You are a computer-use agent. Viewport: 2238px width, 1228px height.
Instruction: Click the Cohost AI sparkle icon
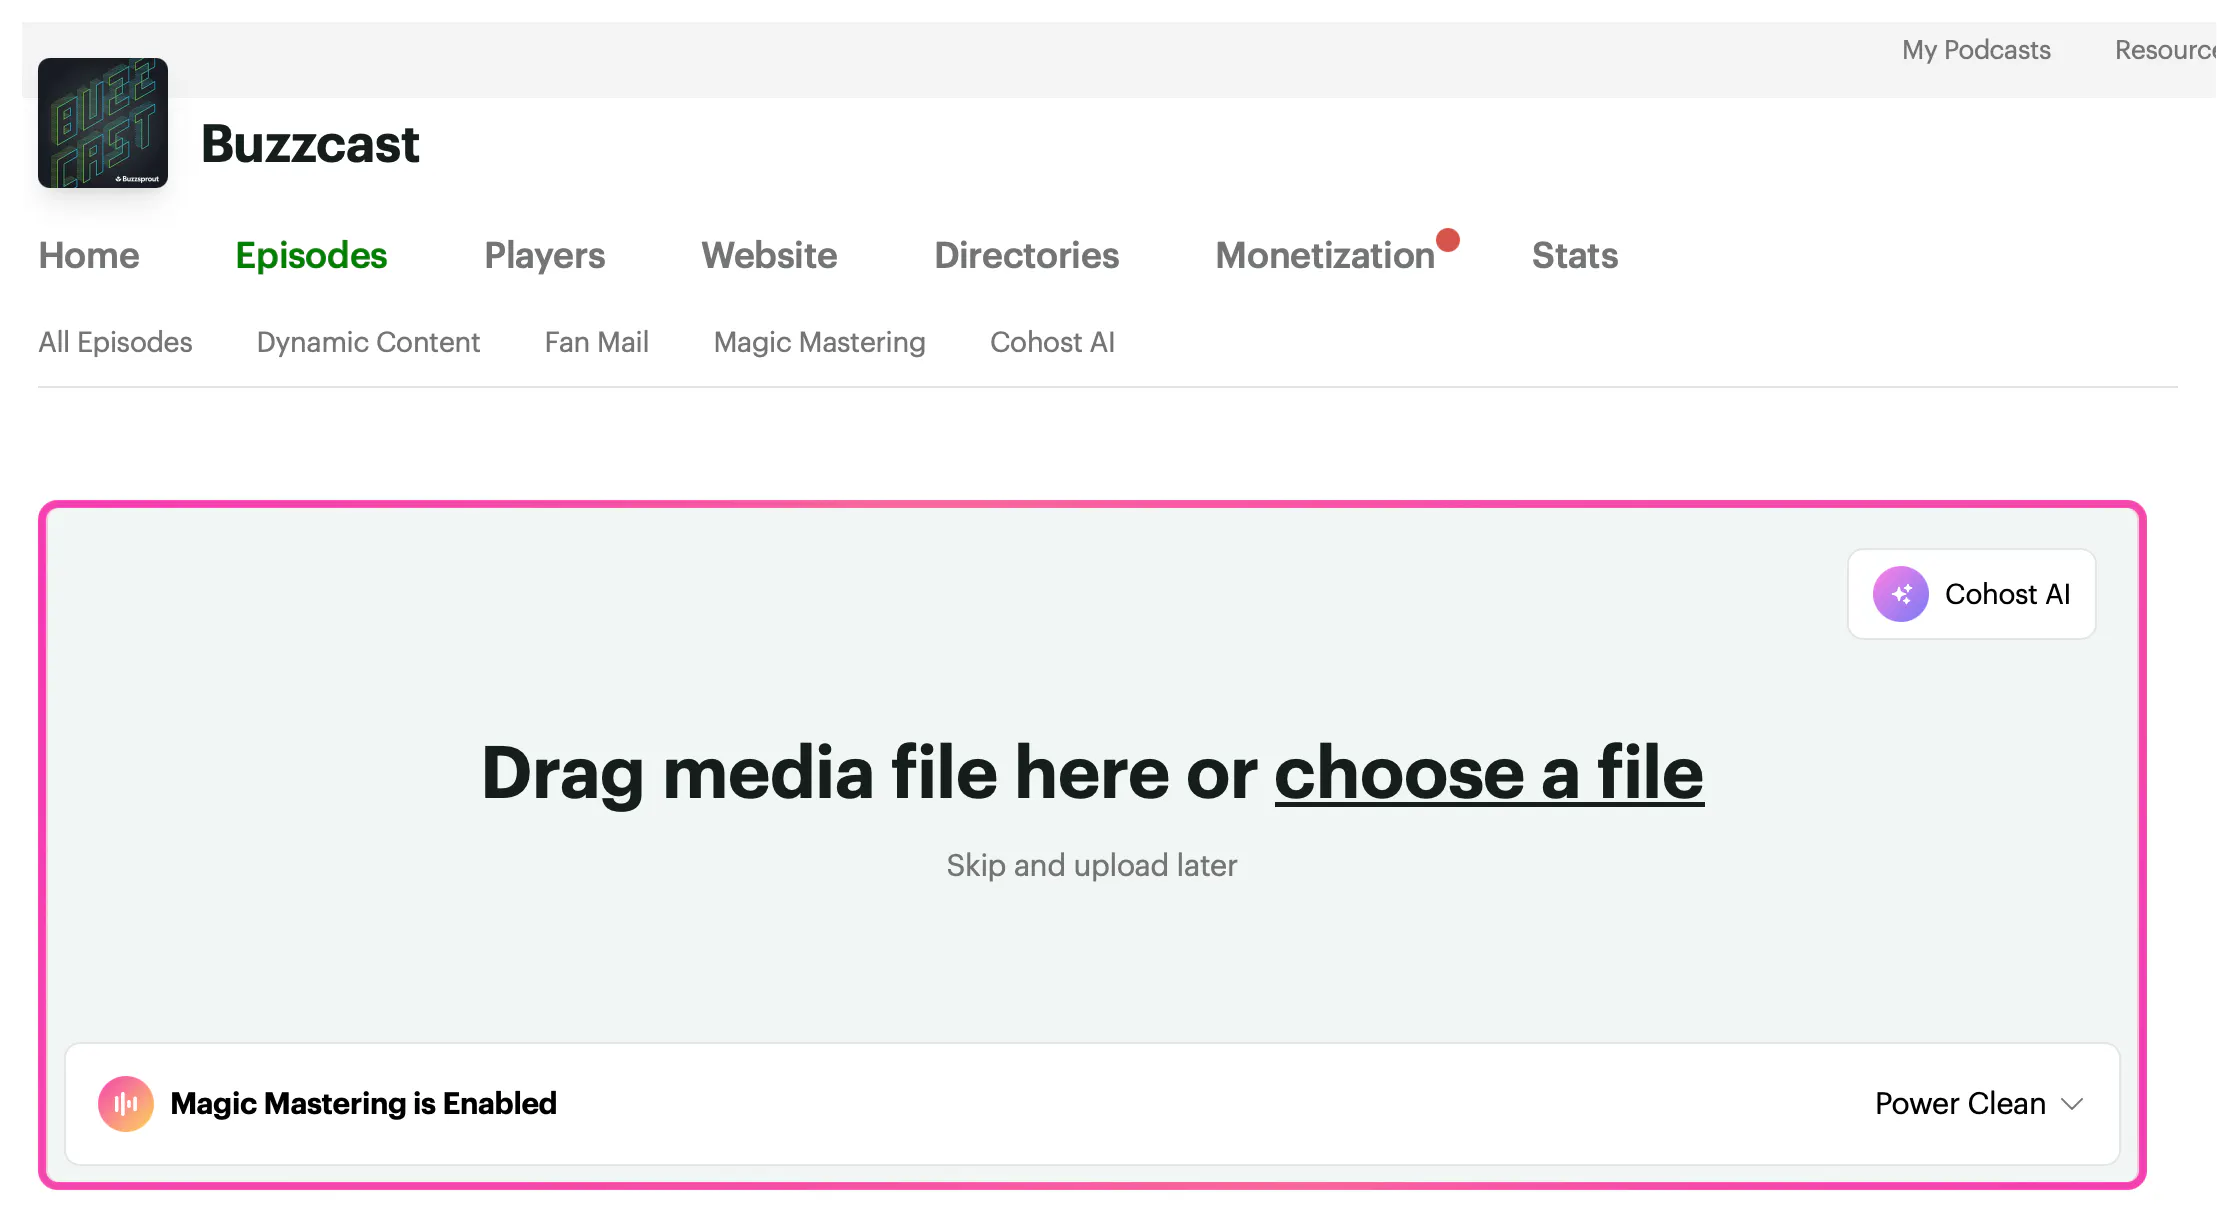pyautogui.click(x=1900, y=594)
